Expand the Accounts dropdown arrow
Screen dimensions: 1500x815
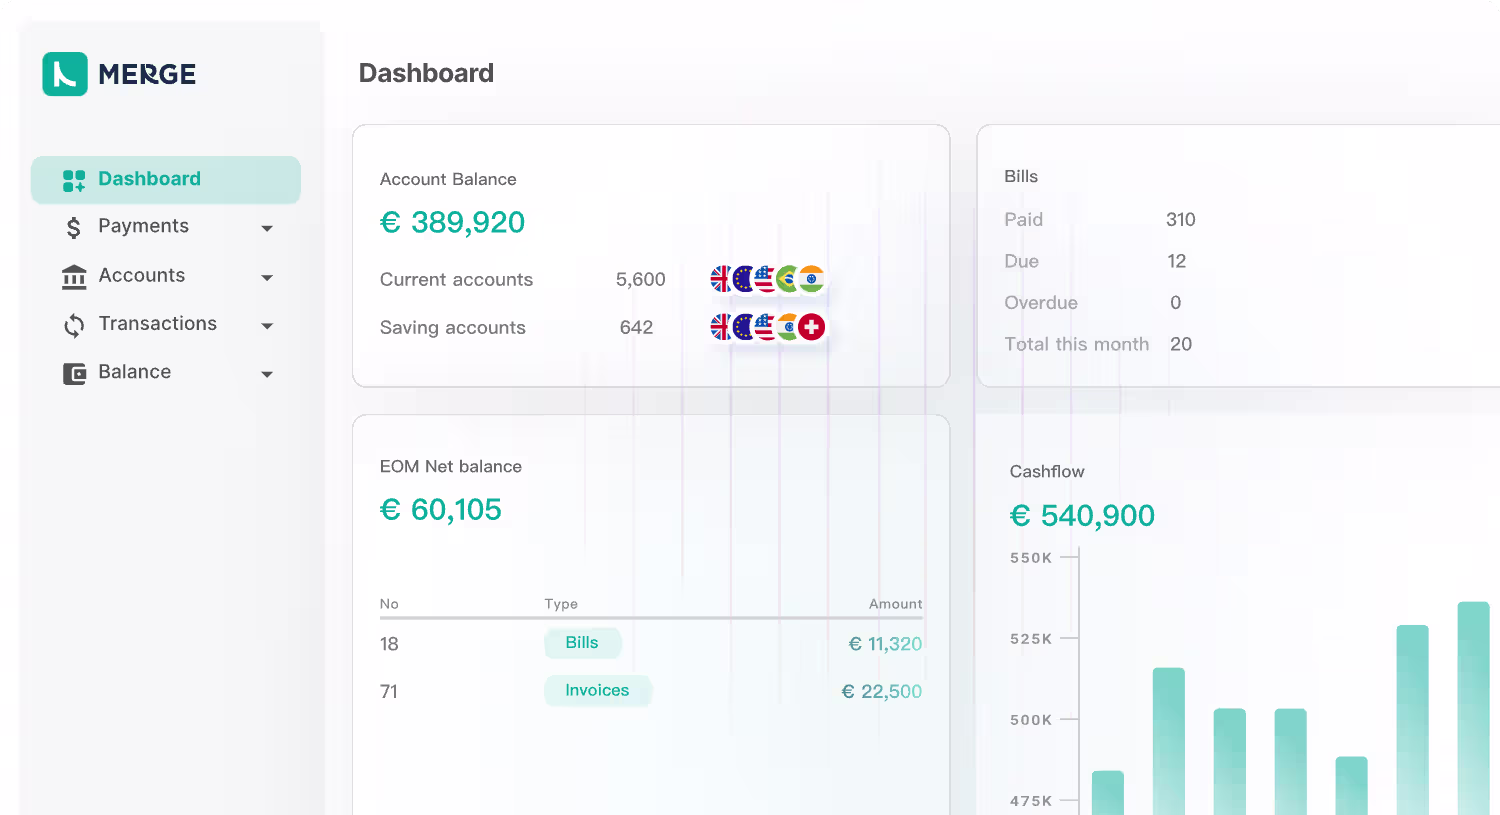pyautogui.click(x=267, y=278)
